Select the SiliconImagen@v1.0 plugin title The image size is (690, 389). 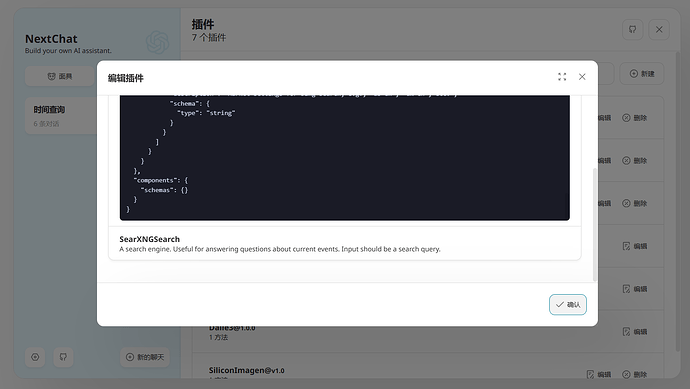(246, 370)
